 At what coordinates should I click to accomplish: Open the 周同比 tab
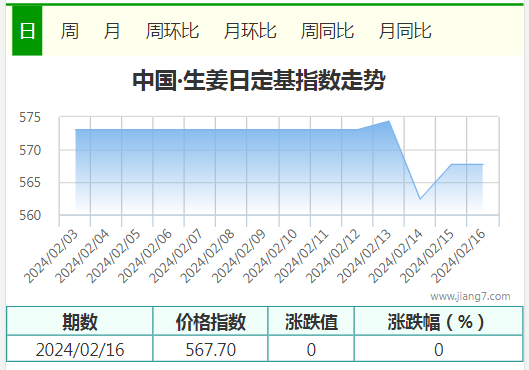(x=327, y=31)
